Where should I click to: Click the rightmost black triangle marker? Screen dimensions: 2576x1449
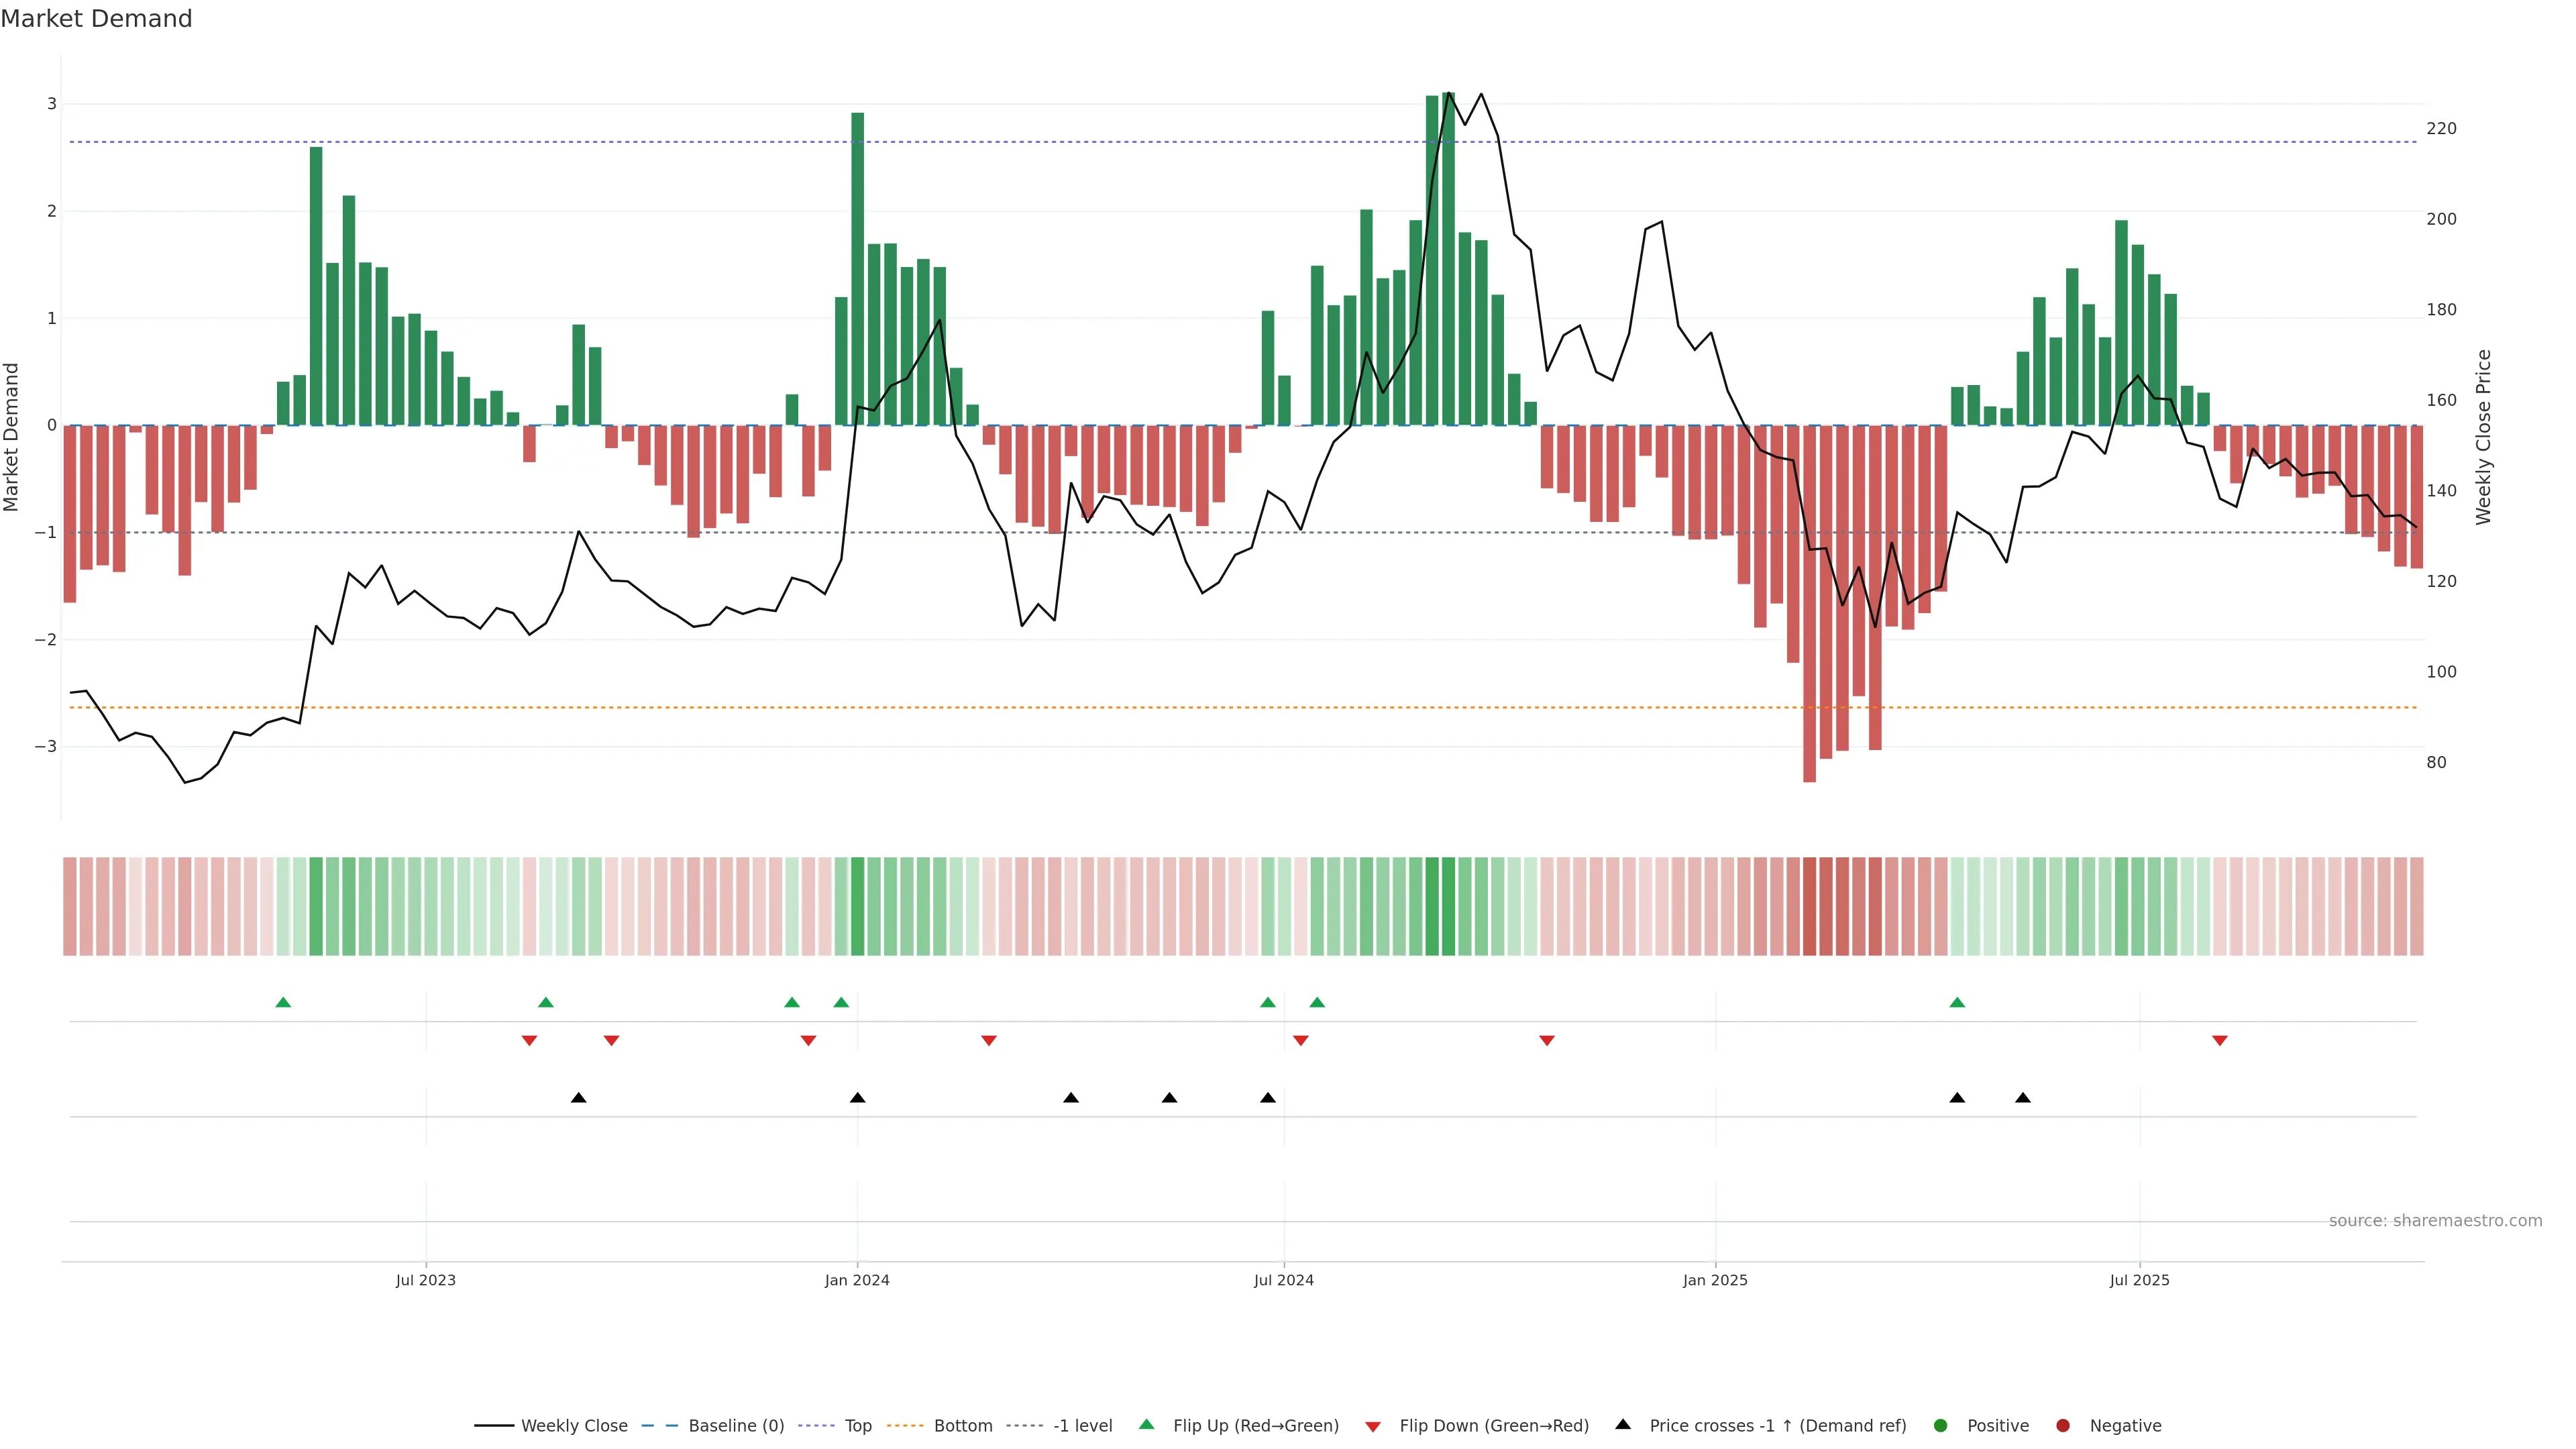click(x=2023, y=1098)
